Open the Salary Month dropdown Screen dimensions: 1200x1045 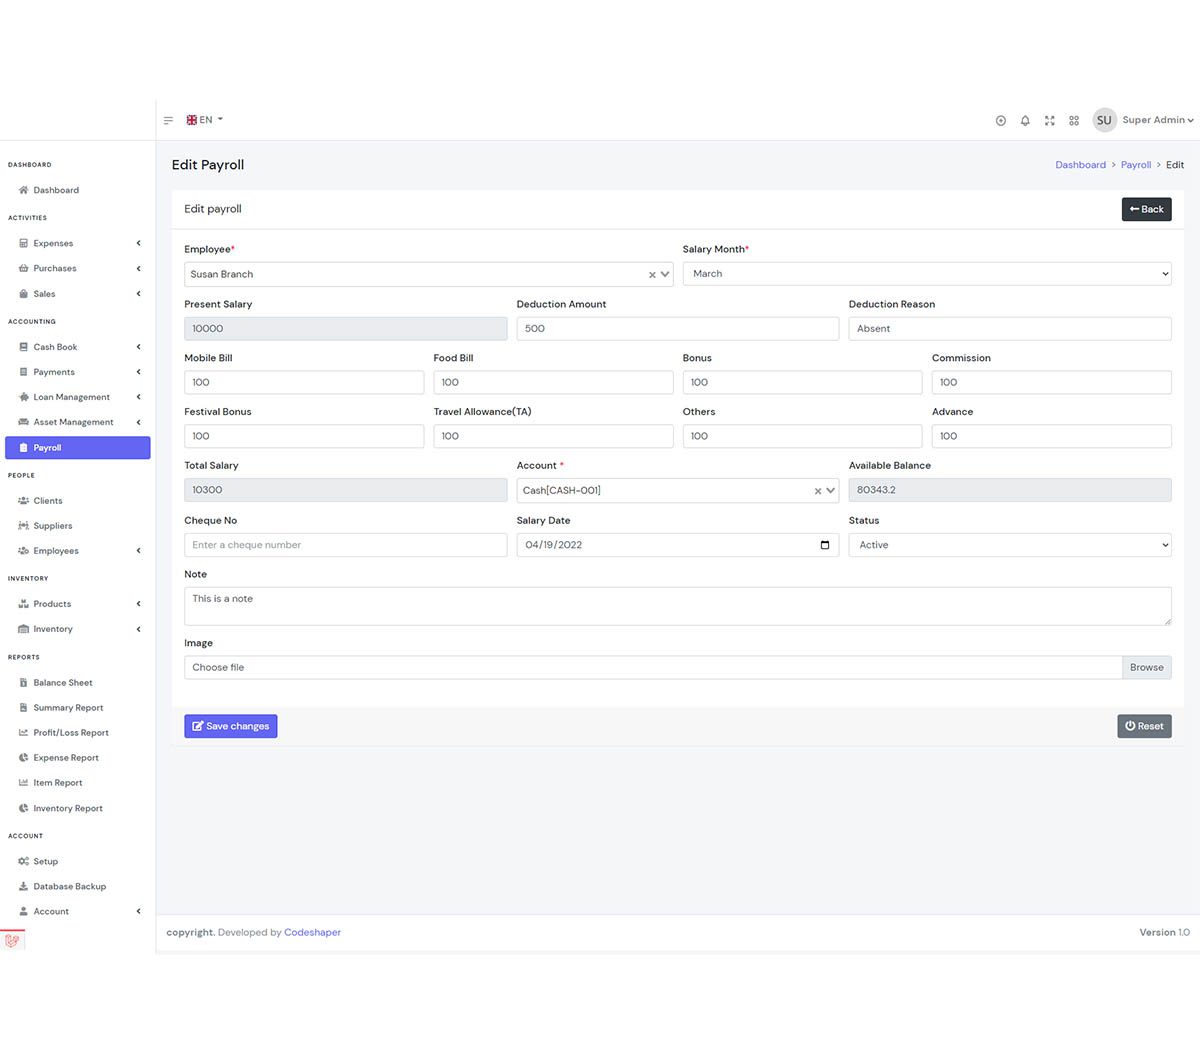point(926,274)
